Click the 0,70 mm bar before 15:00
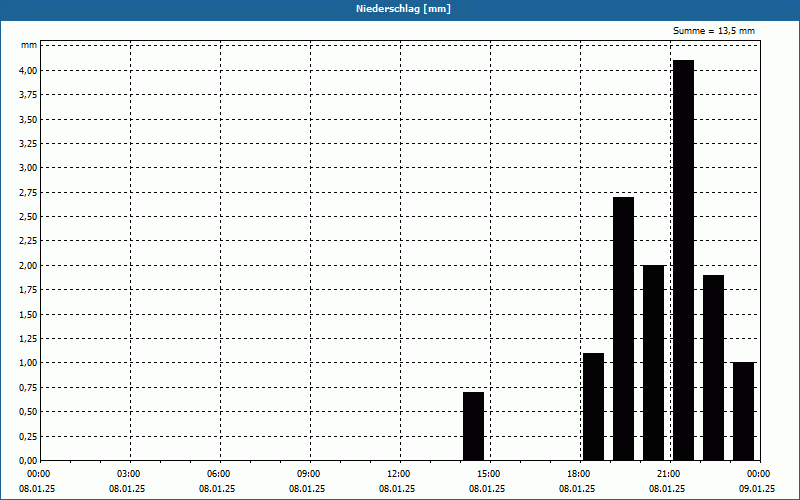 473,426
